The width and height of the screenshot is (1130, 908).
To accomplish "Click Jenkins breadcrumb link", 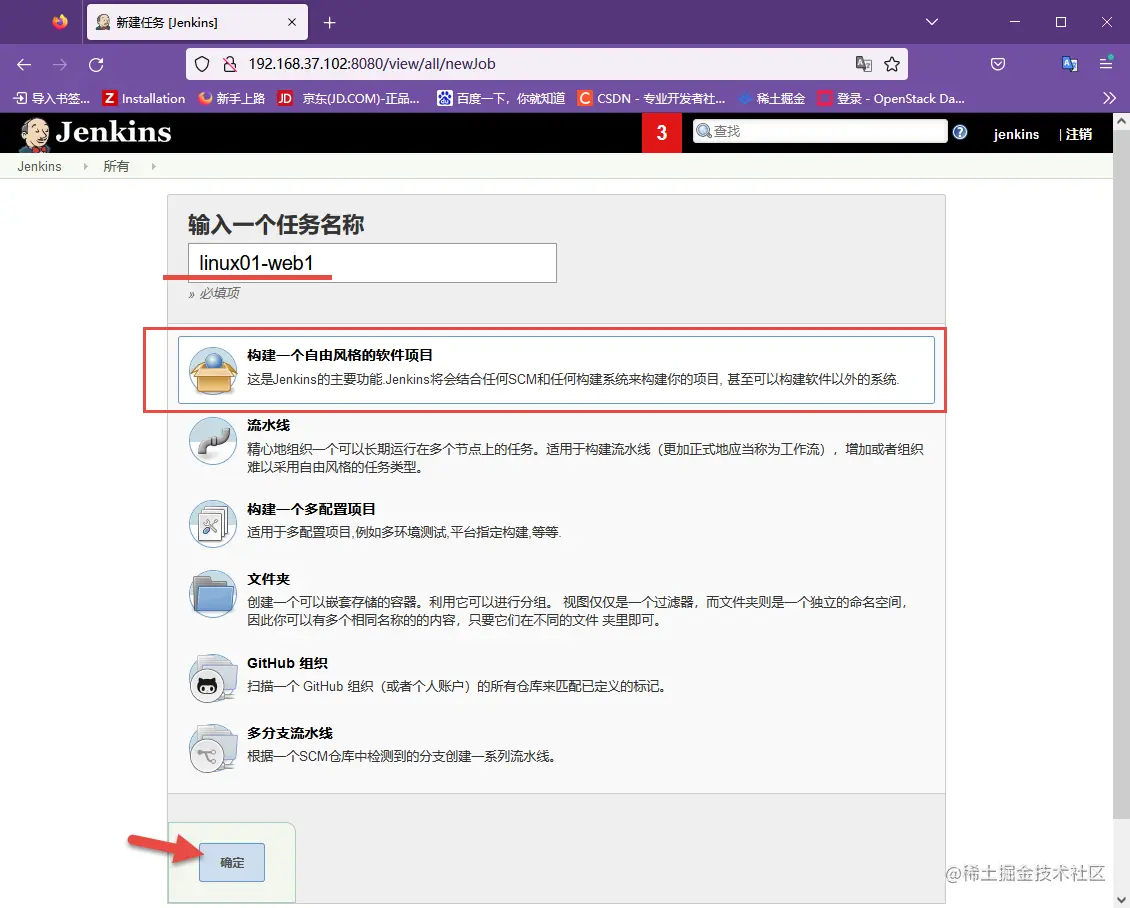I will 40,166.
